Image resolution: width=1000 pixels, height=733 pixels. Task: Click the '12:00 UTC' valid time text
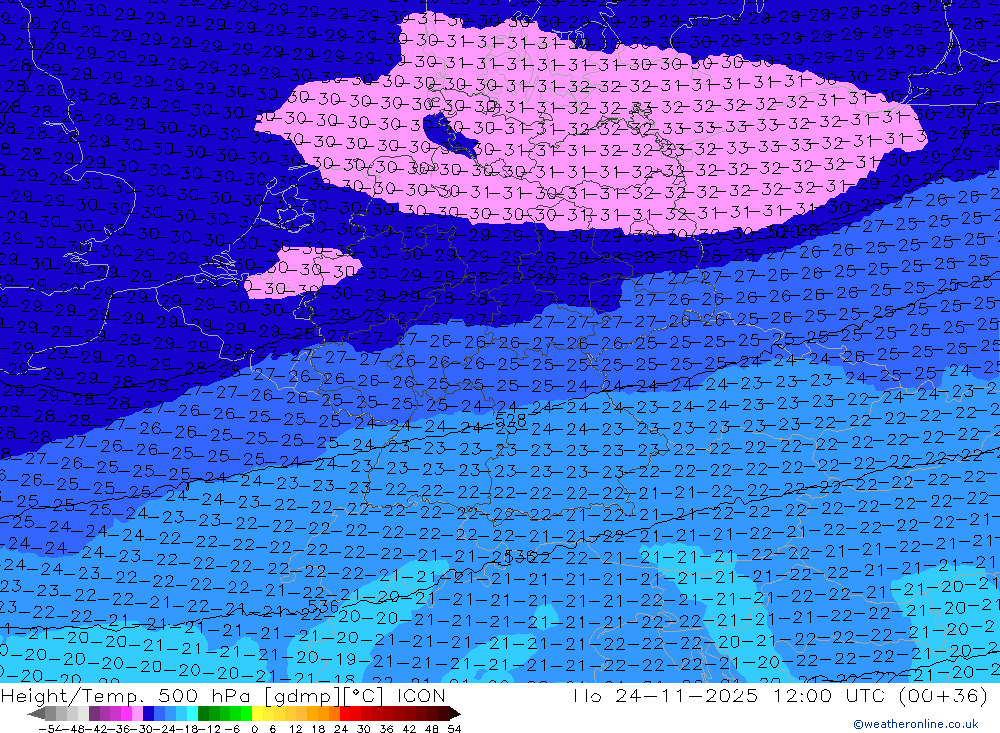point(832,695)
